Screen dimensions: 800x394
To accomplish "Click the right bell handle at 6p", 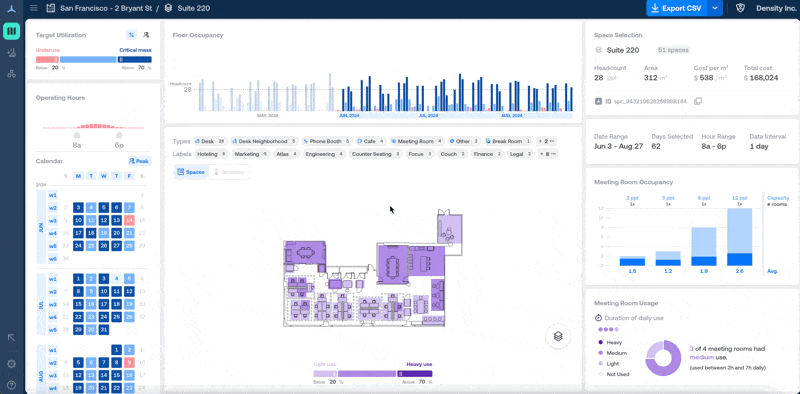I will click(x=119, y=135).
